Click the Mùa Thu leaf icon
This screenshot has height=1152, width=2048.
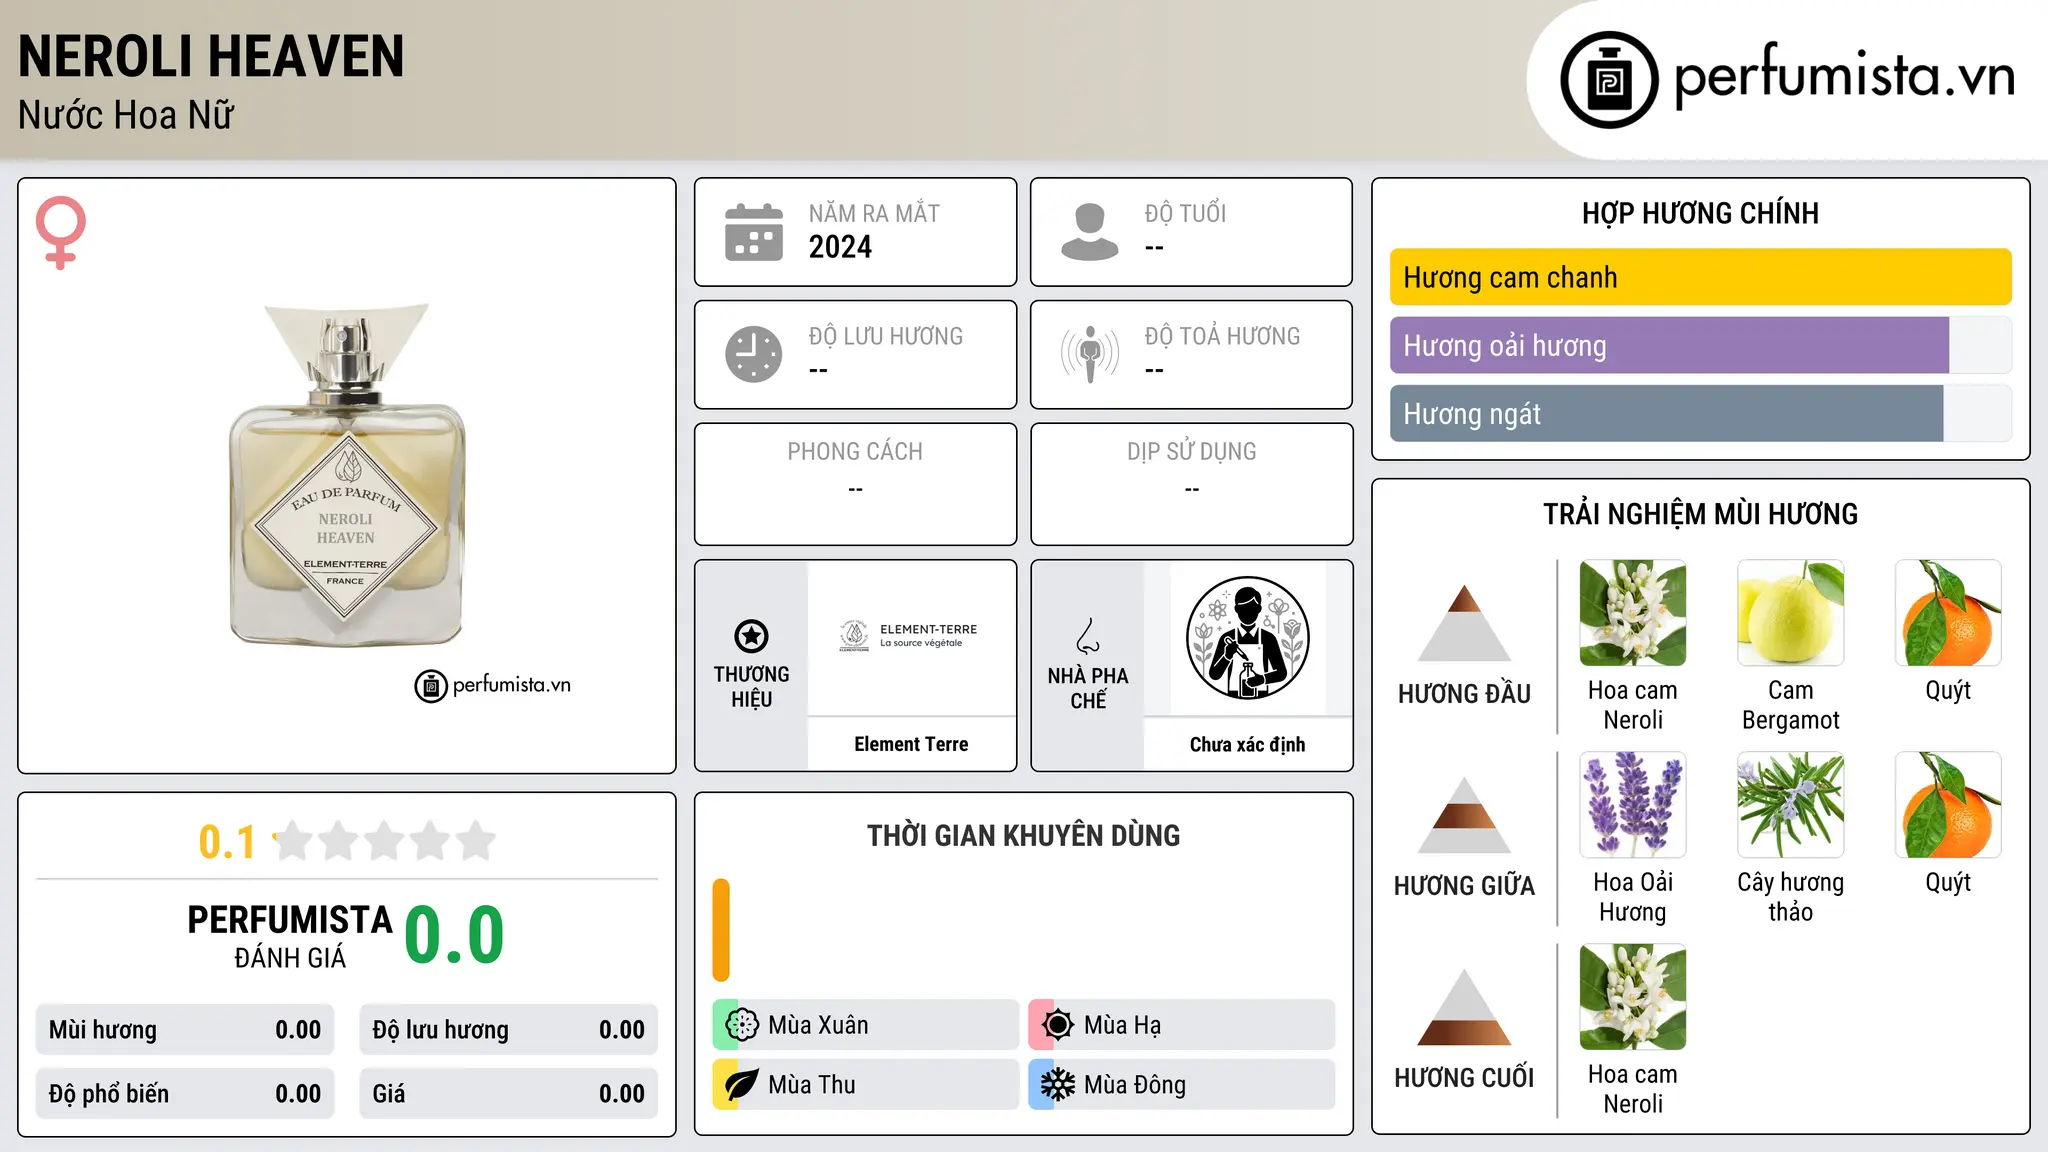(742, 1085)
